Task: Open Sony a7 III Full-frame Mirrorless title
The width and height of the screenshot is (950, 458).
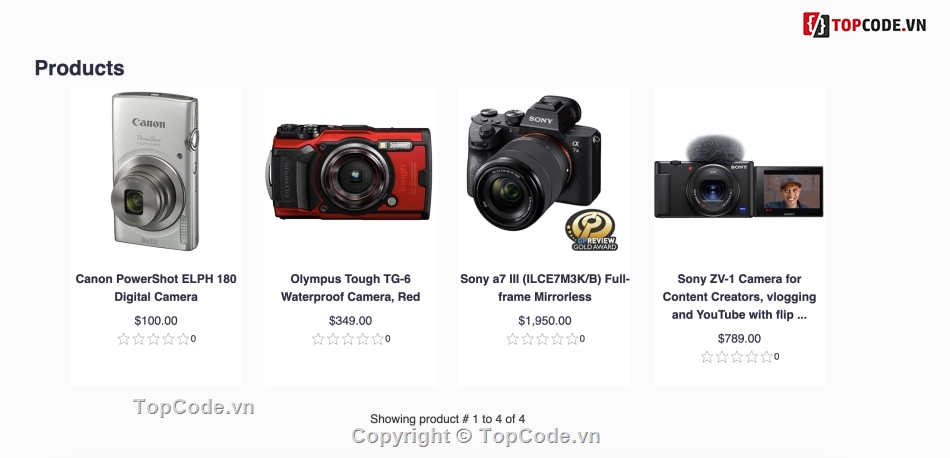Action: tap(545, 288)
